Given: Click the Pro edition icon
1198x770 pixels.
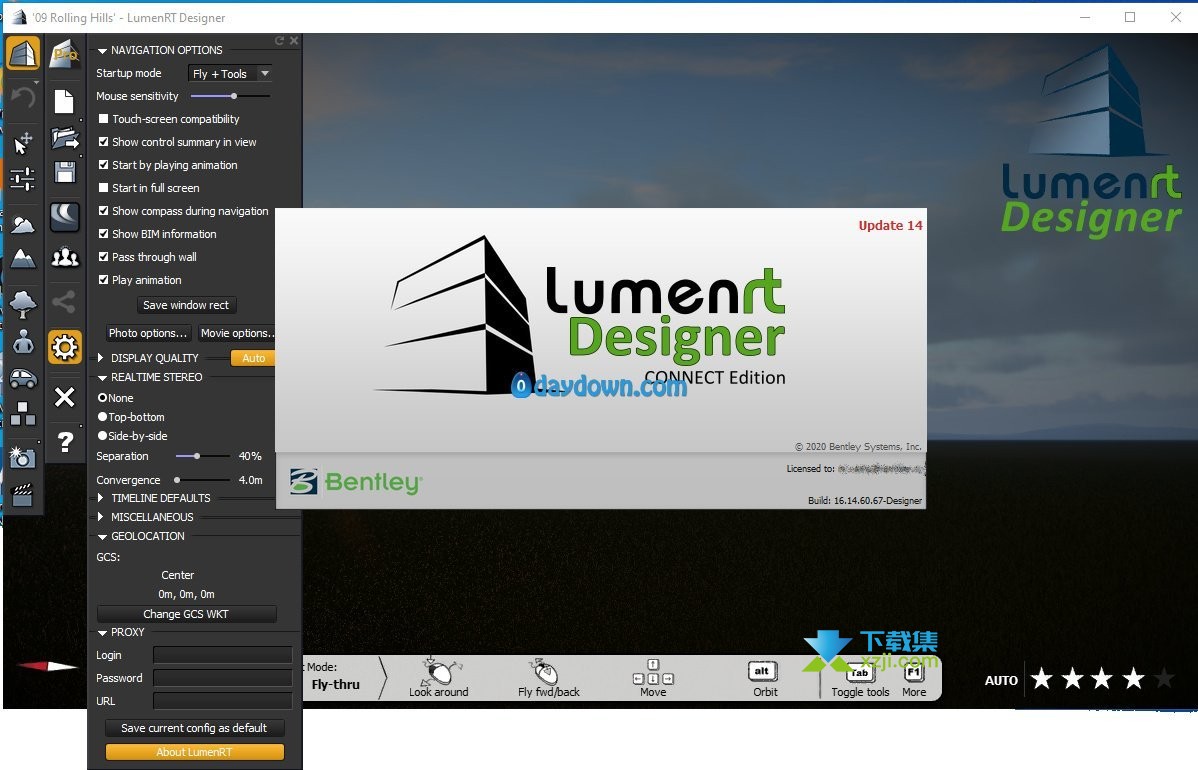Looking at the screenshot, I should [65, 53].
